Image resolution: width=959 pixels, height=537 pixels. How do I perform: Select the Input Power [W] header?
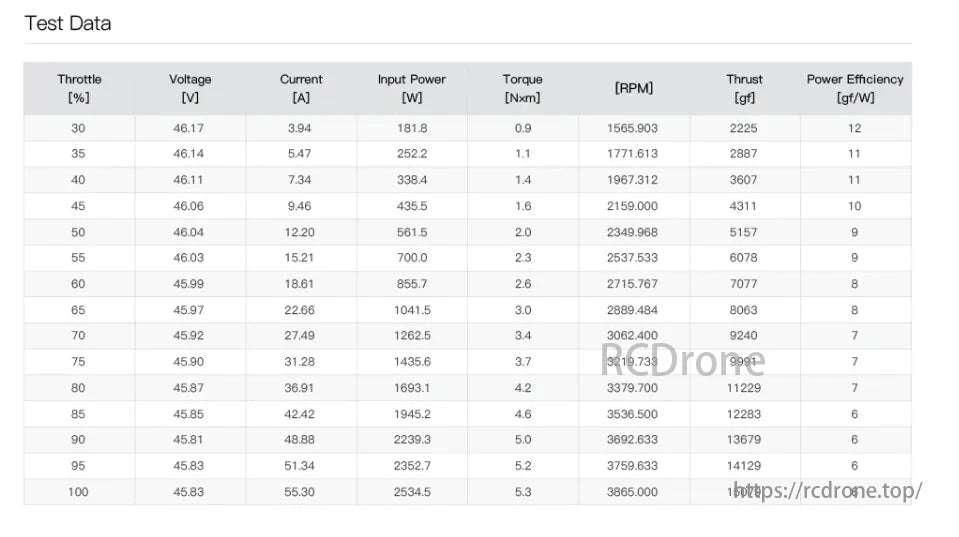point(411,88)
